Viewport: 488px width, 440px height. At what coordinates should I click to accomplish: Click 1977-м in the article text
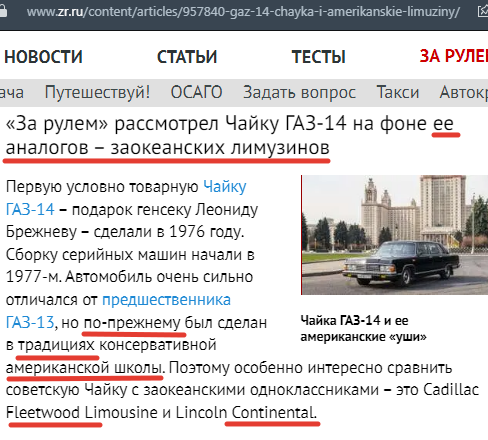(x=34, y=277)
